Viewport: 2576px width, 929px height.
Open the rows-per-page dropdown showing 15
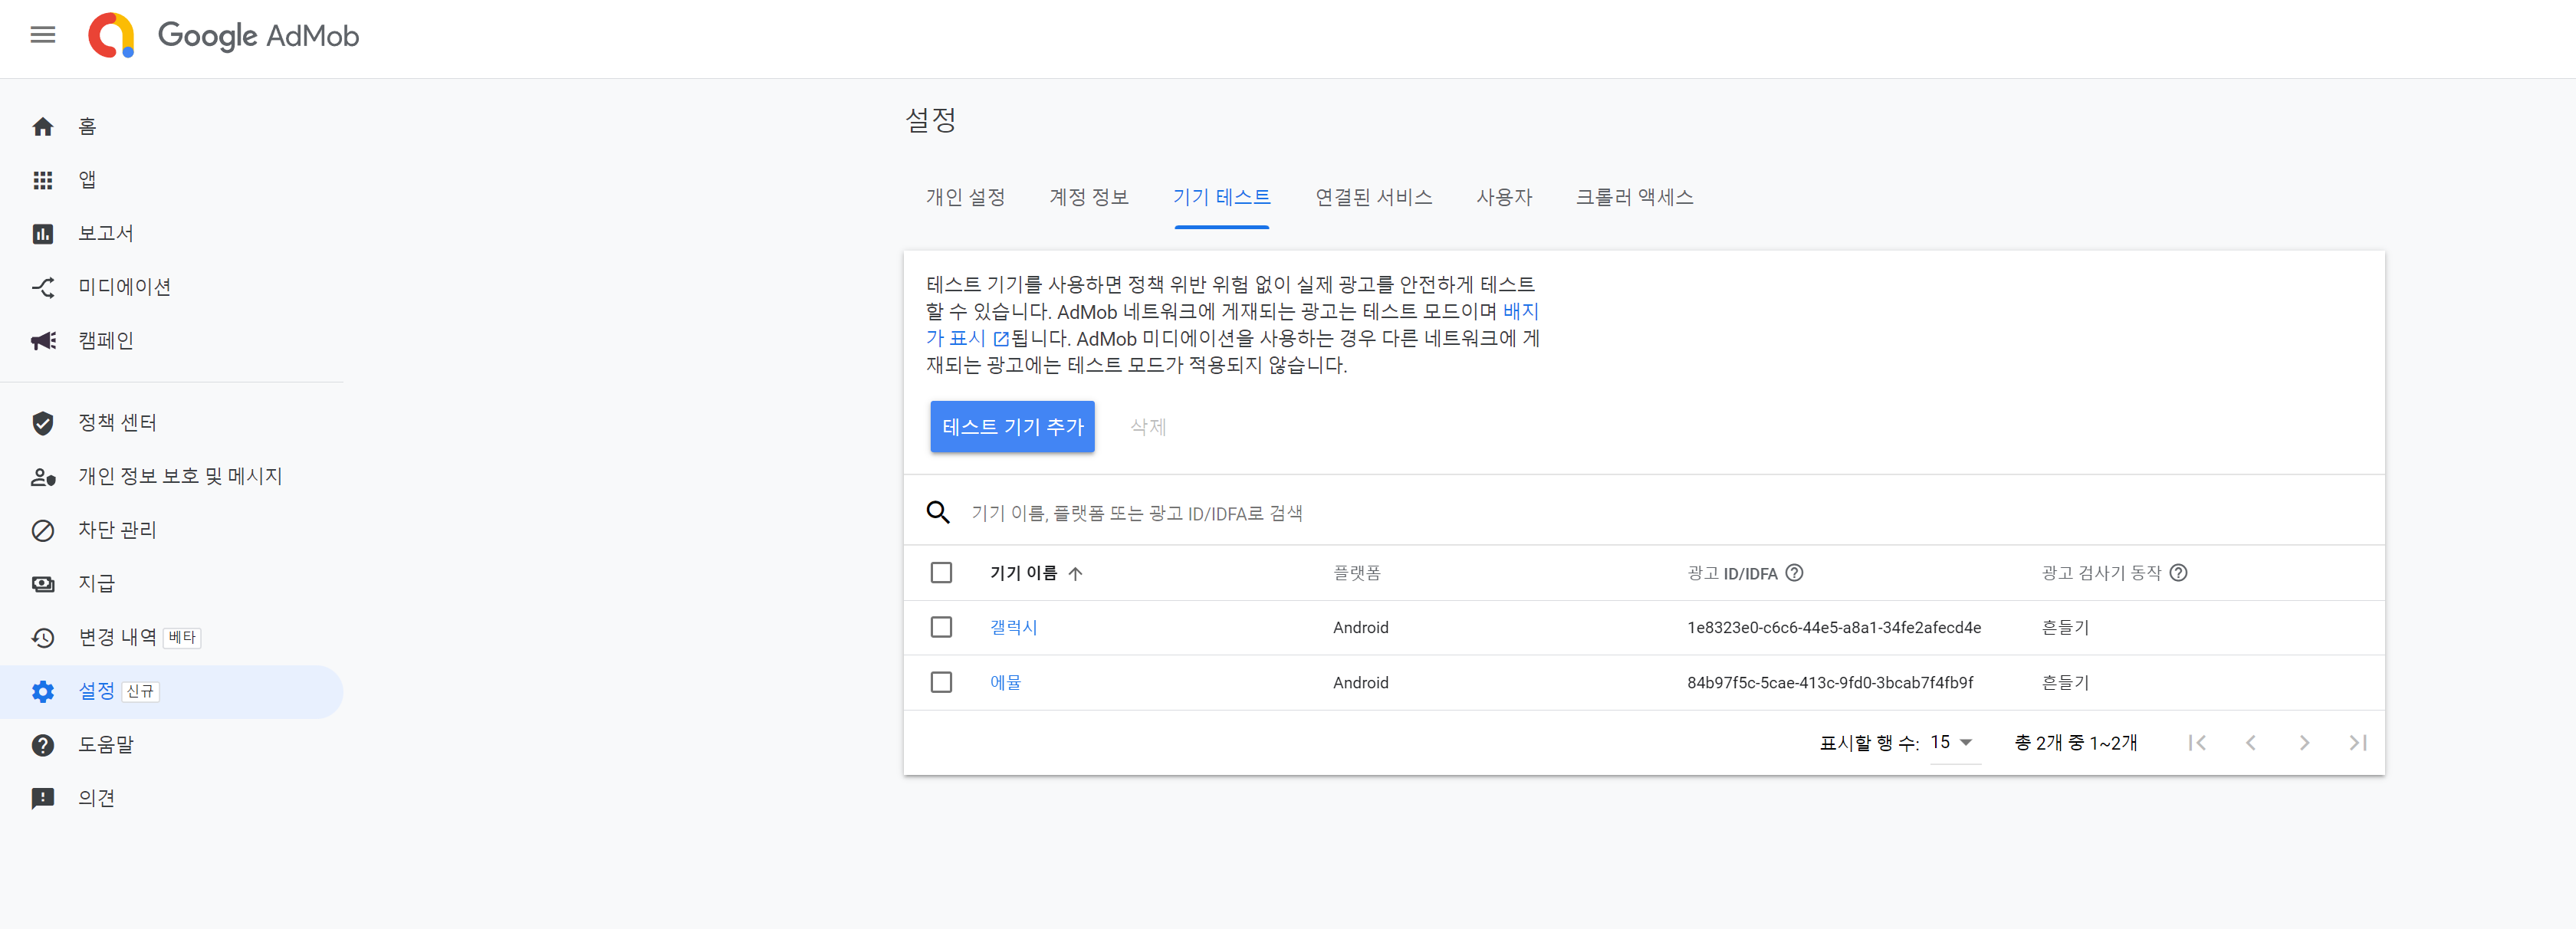[1953, 742]
